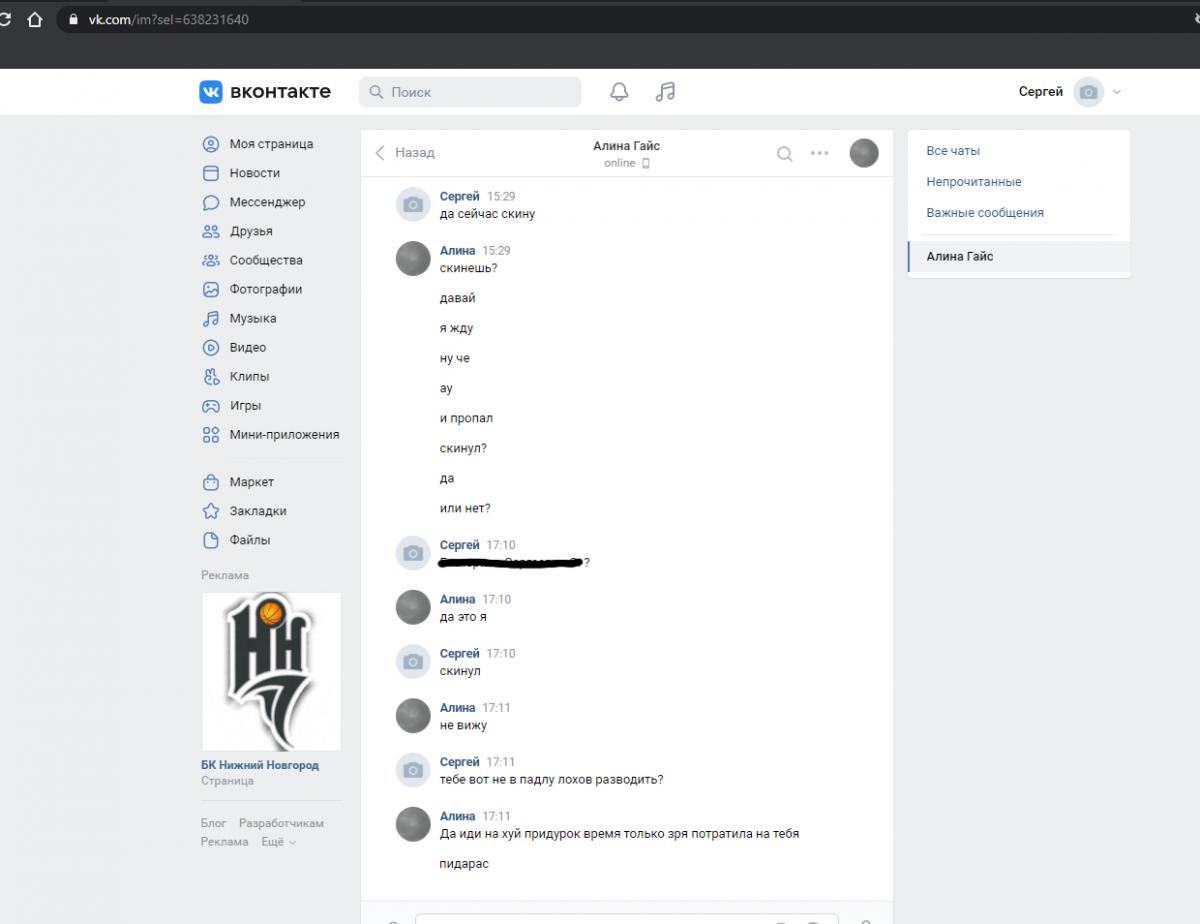Click the search icon in chat header
This screenshot has width=1200, height=924.
[785, 153]
